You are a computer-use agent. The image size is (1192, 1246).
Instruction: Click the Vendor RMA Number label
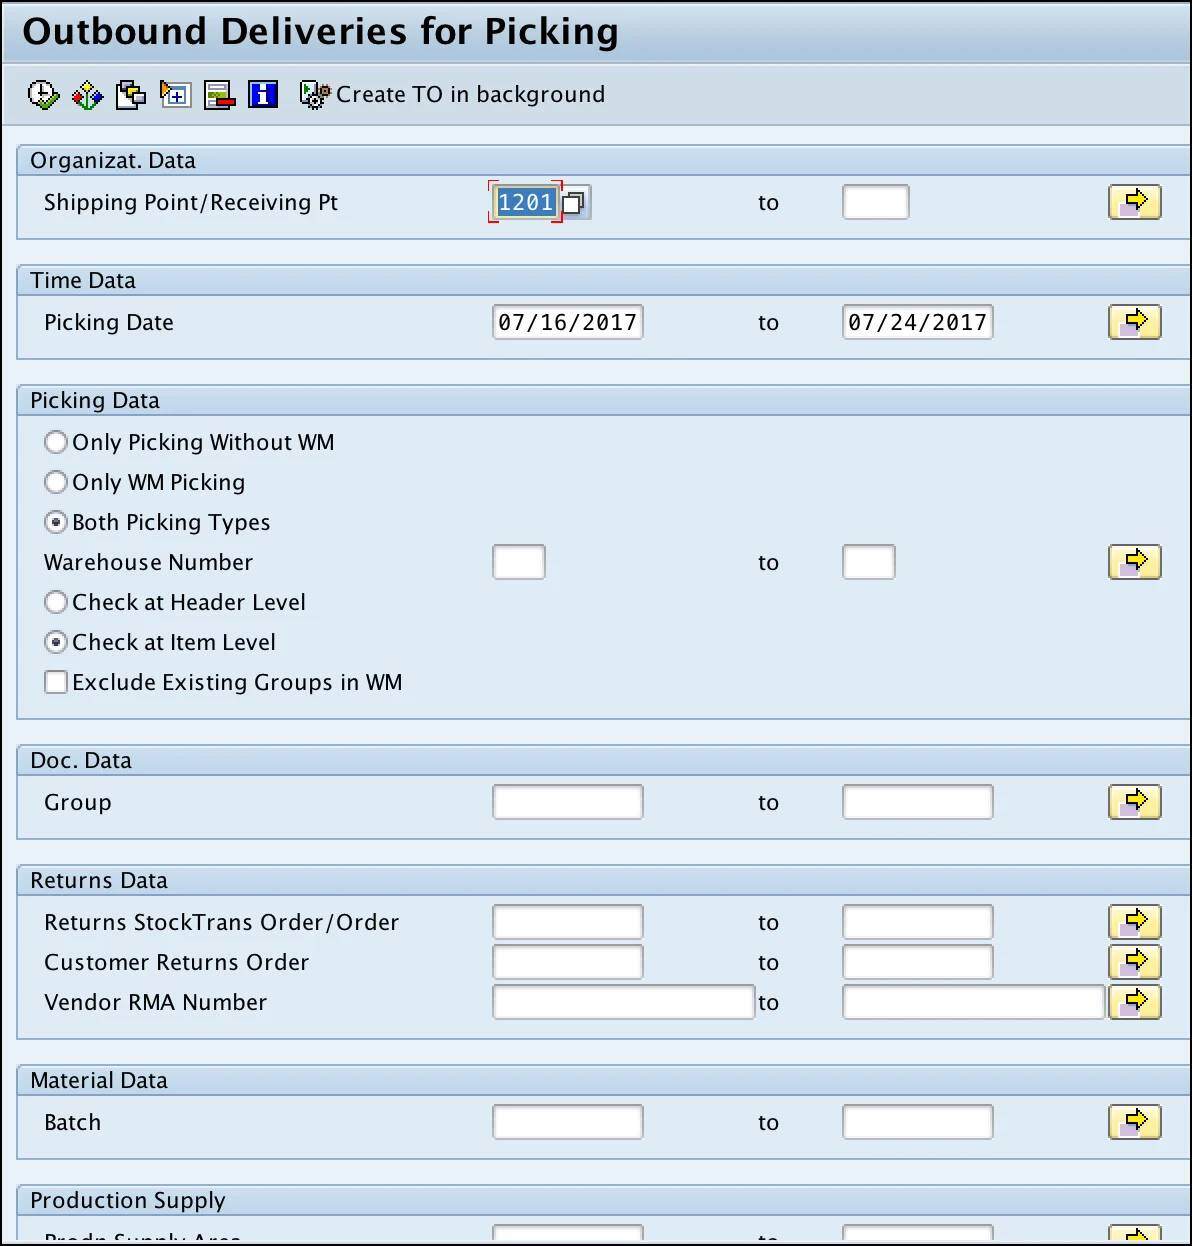[156, 1002]
